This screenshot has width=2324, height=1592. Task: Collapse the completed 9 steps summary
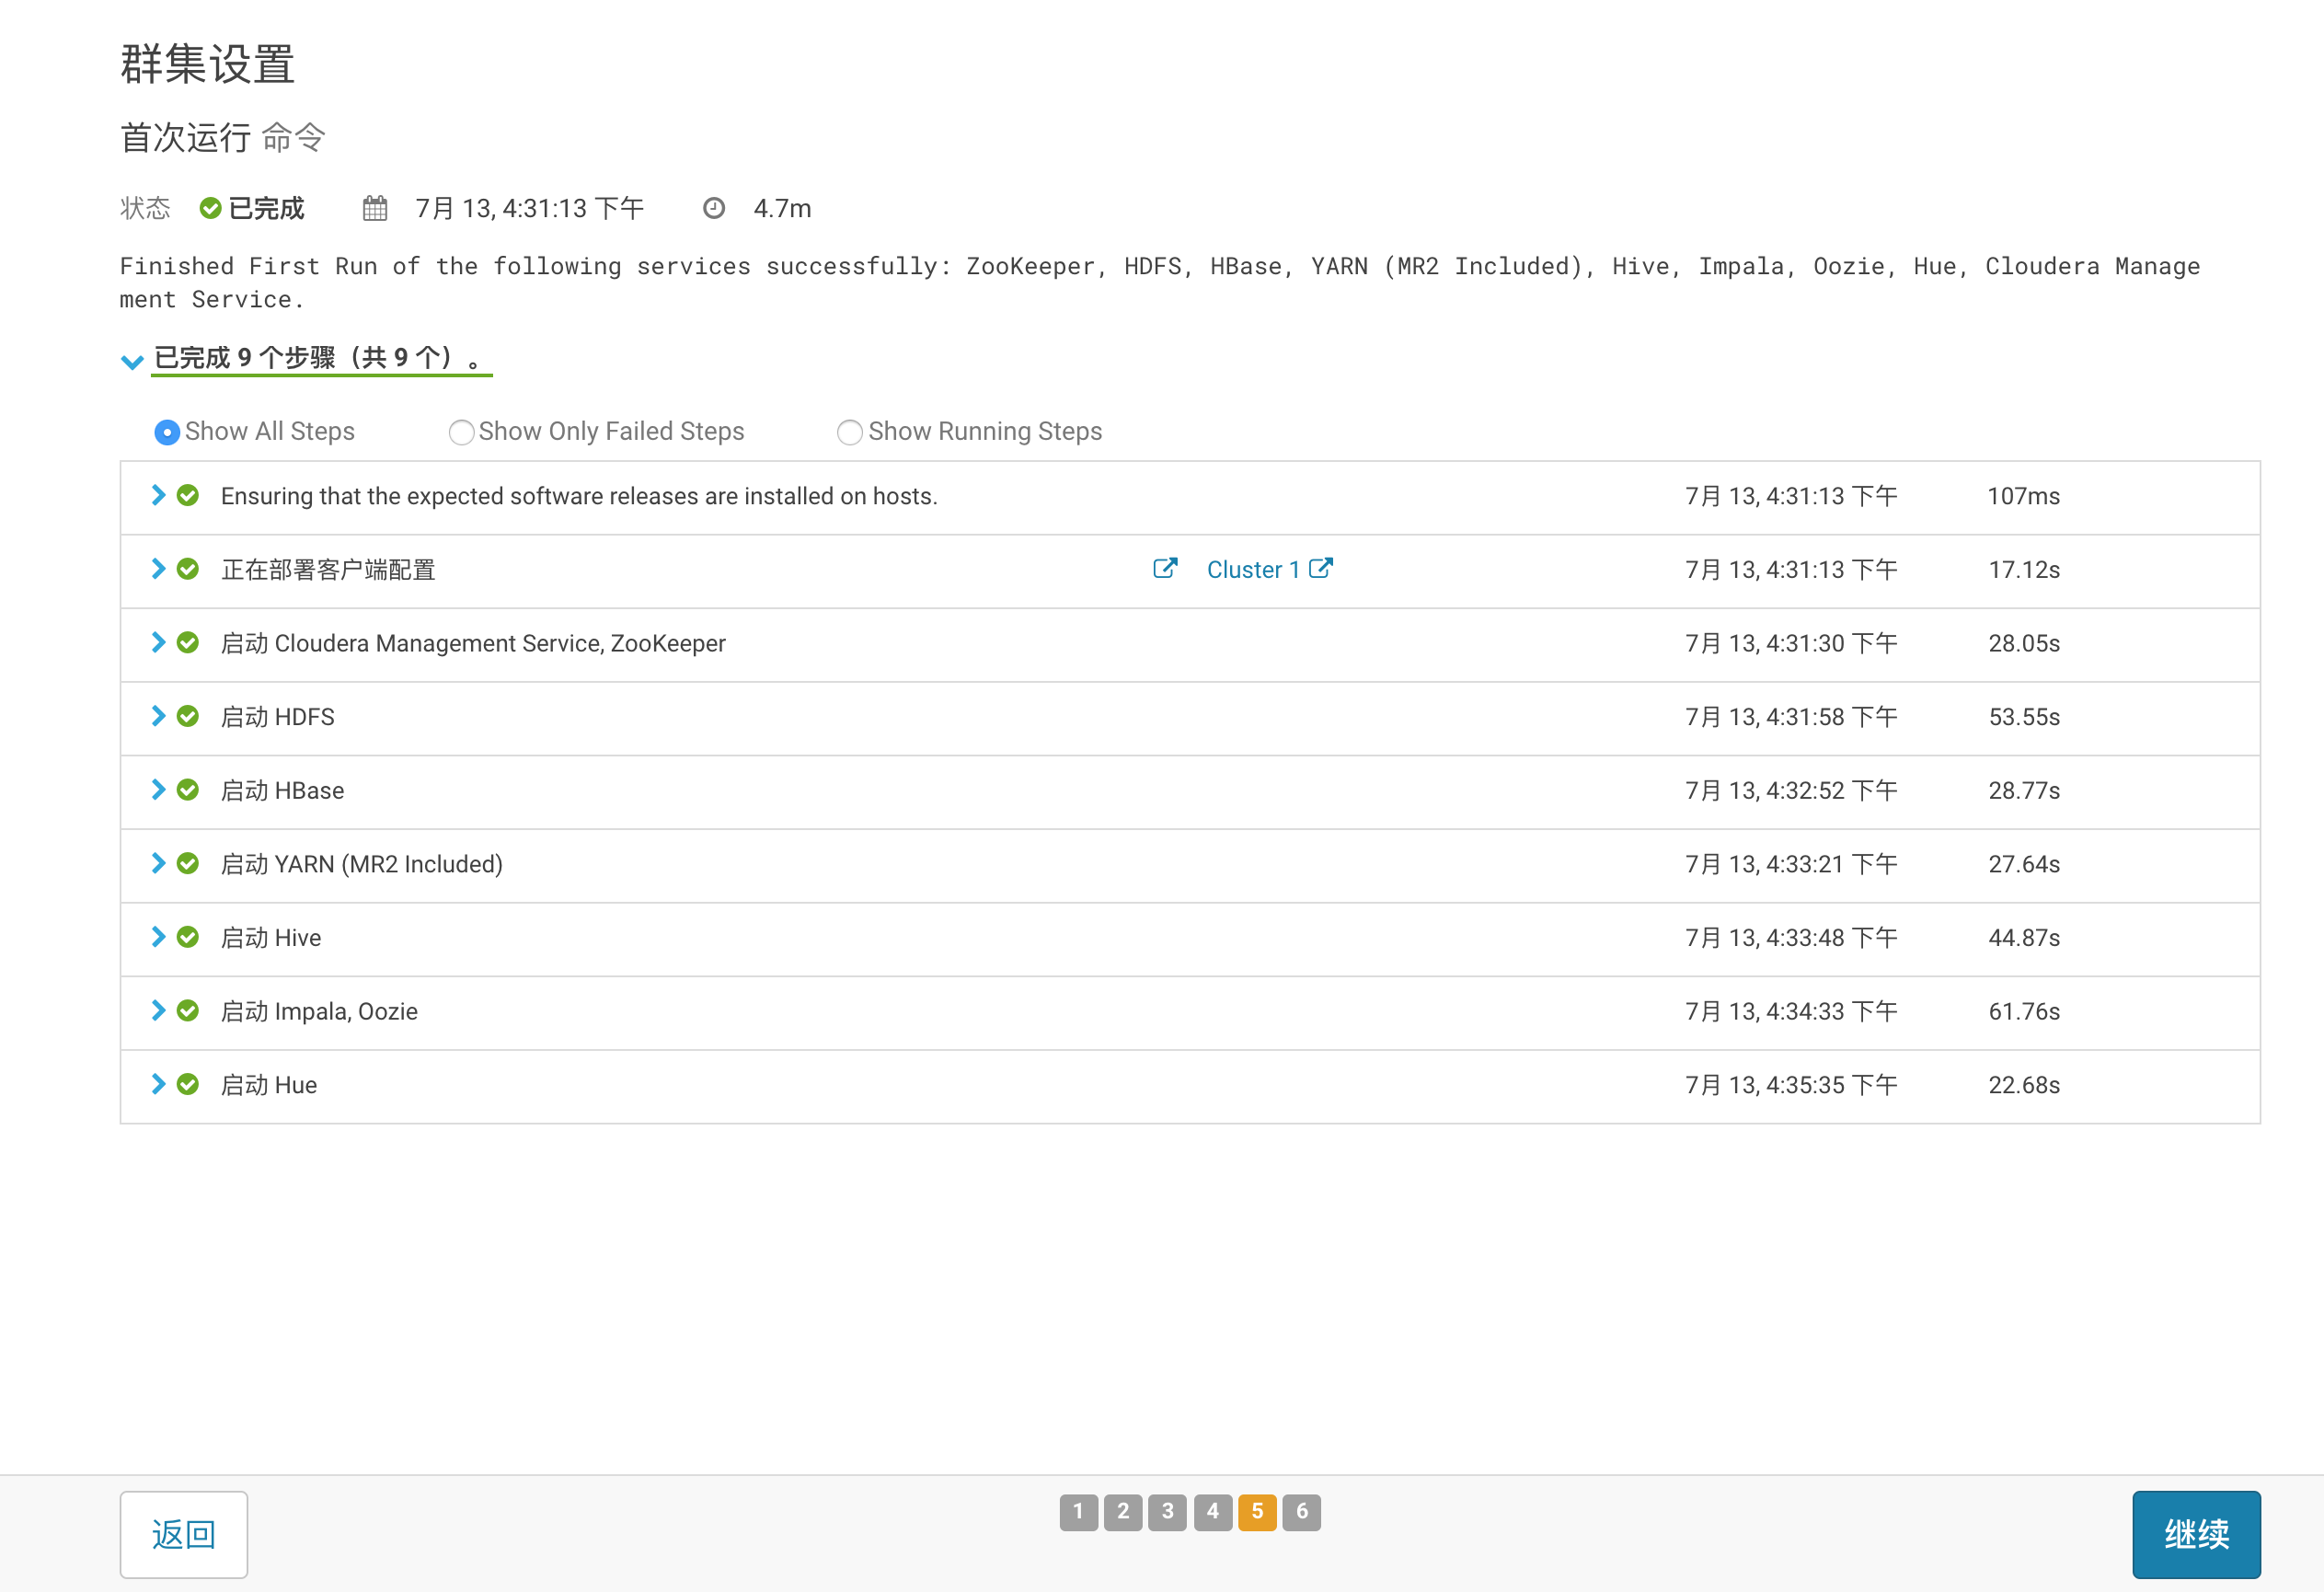(132, 361)
